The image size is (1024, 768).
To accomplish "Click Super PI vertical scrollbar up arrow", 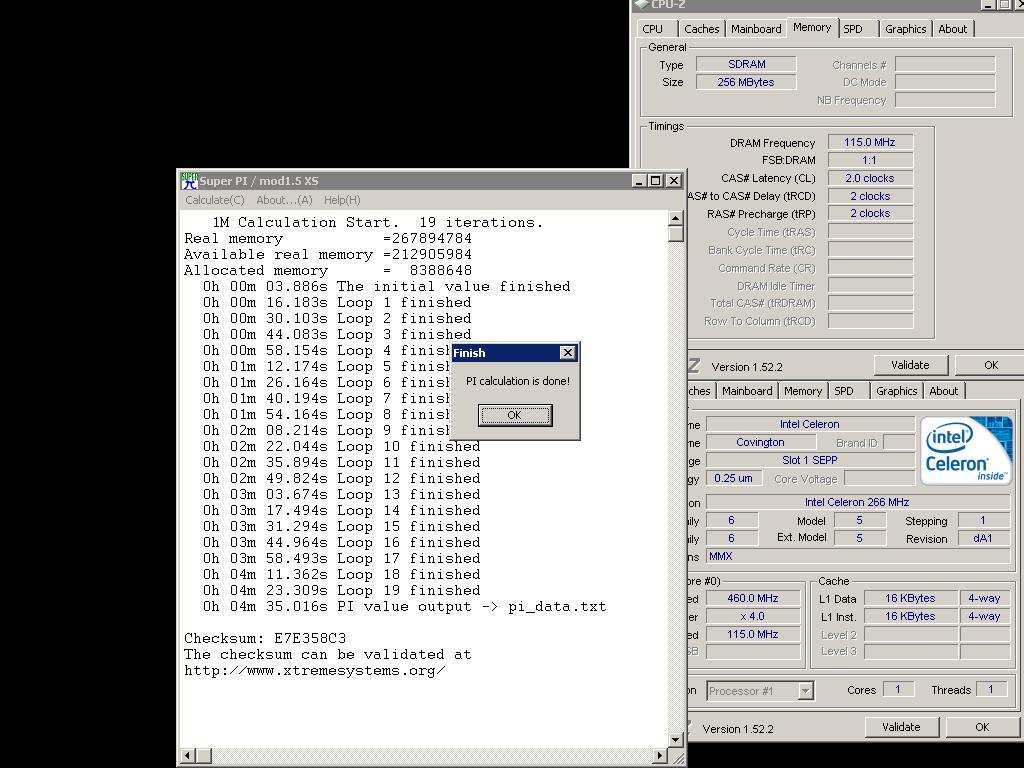I will (676, 219).
